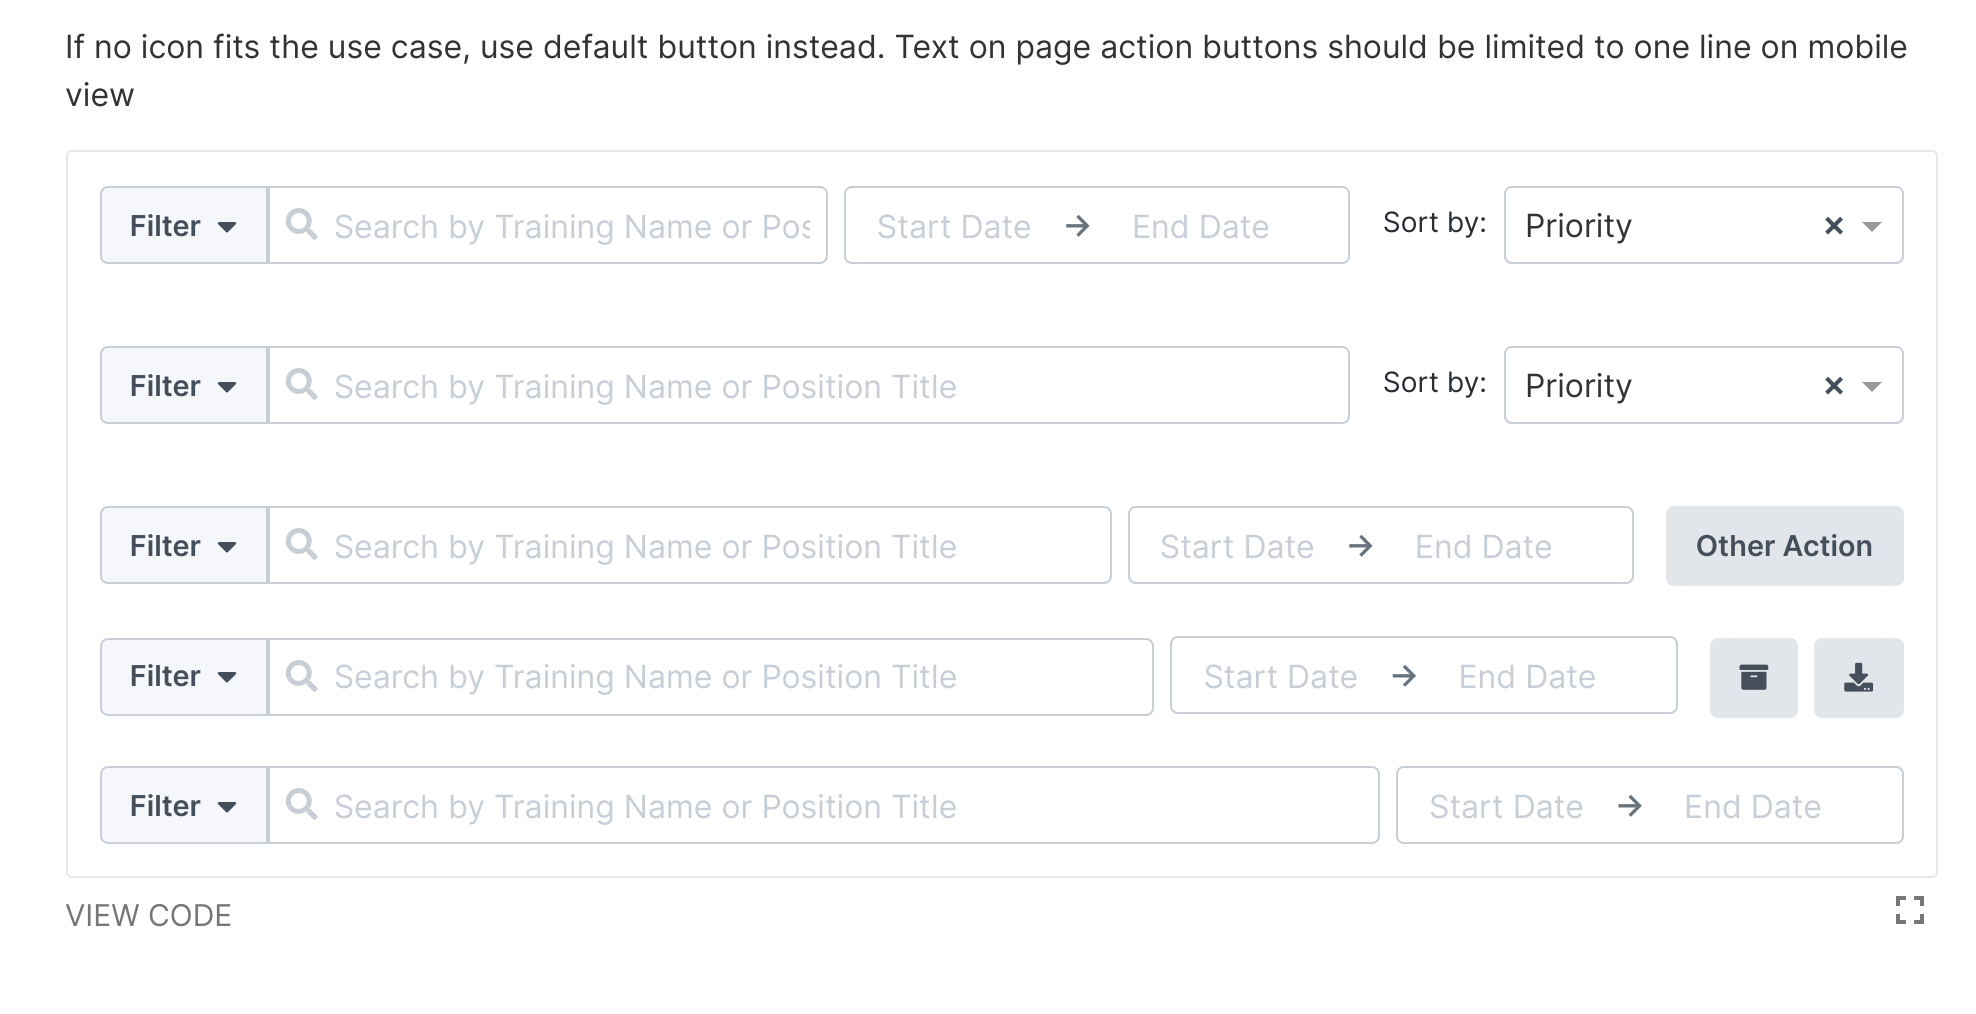
Task: Click Start Date beside the archive button
Action: (x=1280, y=677)
